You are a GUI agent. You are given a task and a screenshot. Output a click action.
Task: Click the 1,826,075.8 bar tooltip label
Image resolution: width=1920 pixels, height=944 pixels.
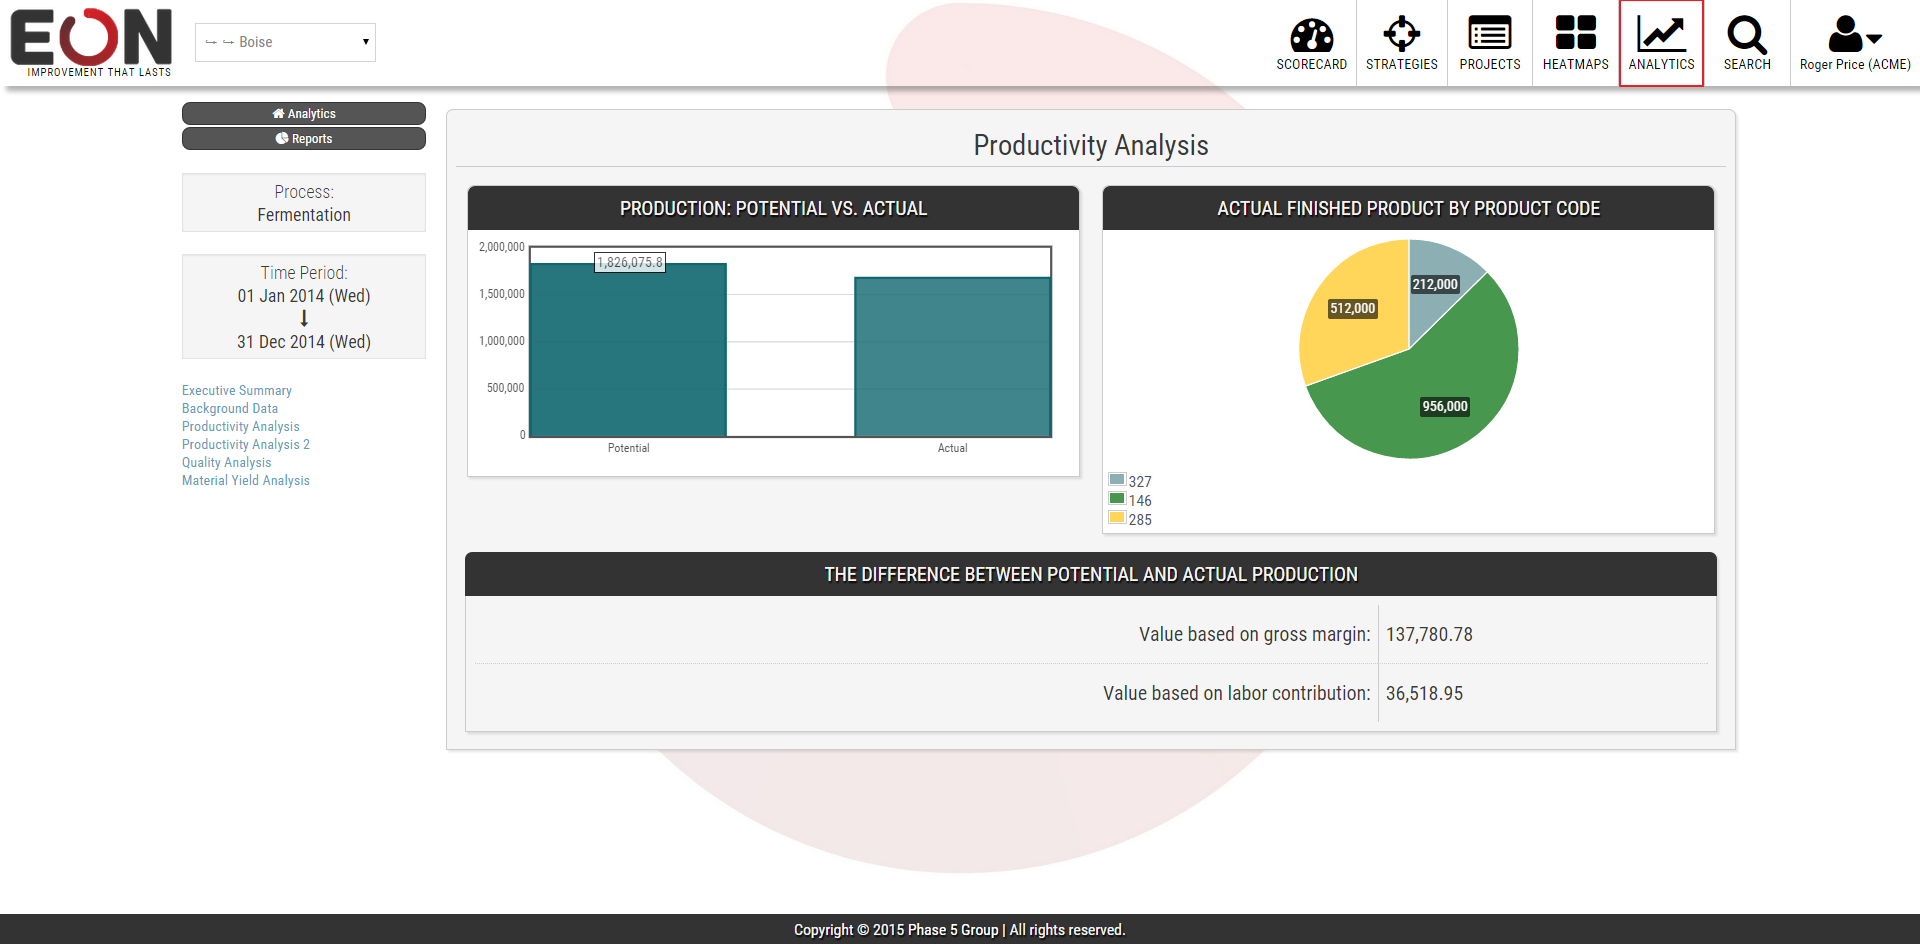point(630,262)
